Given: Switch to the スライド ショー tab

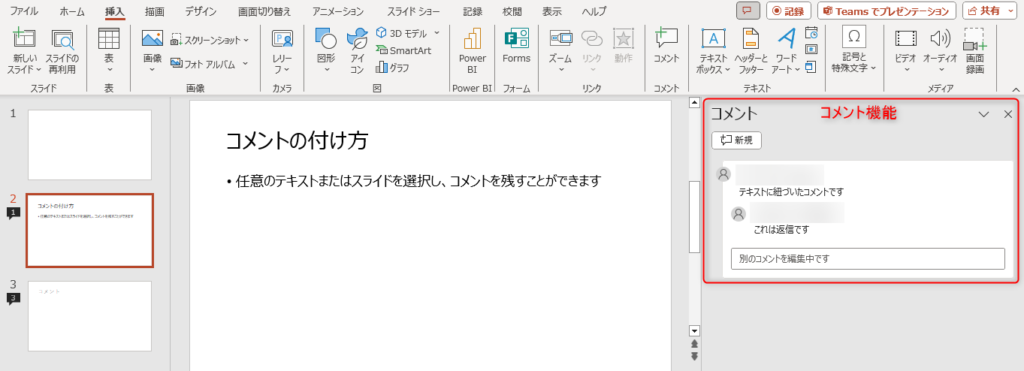Looking at the screenshot, I should pyautogui.click(x=413, y=11).
